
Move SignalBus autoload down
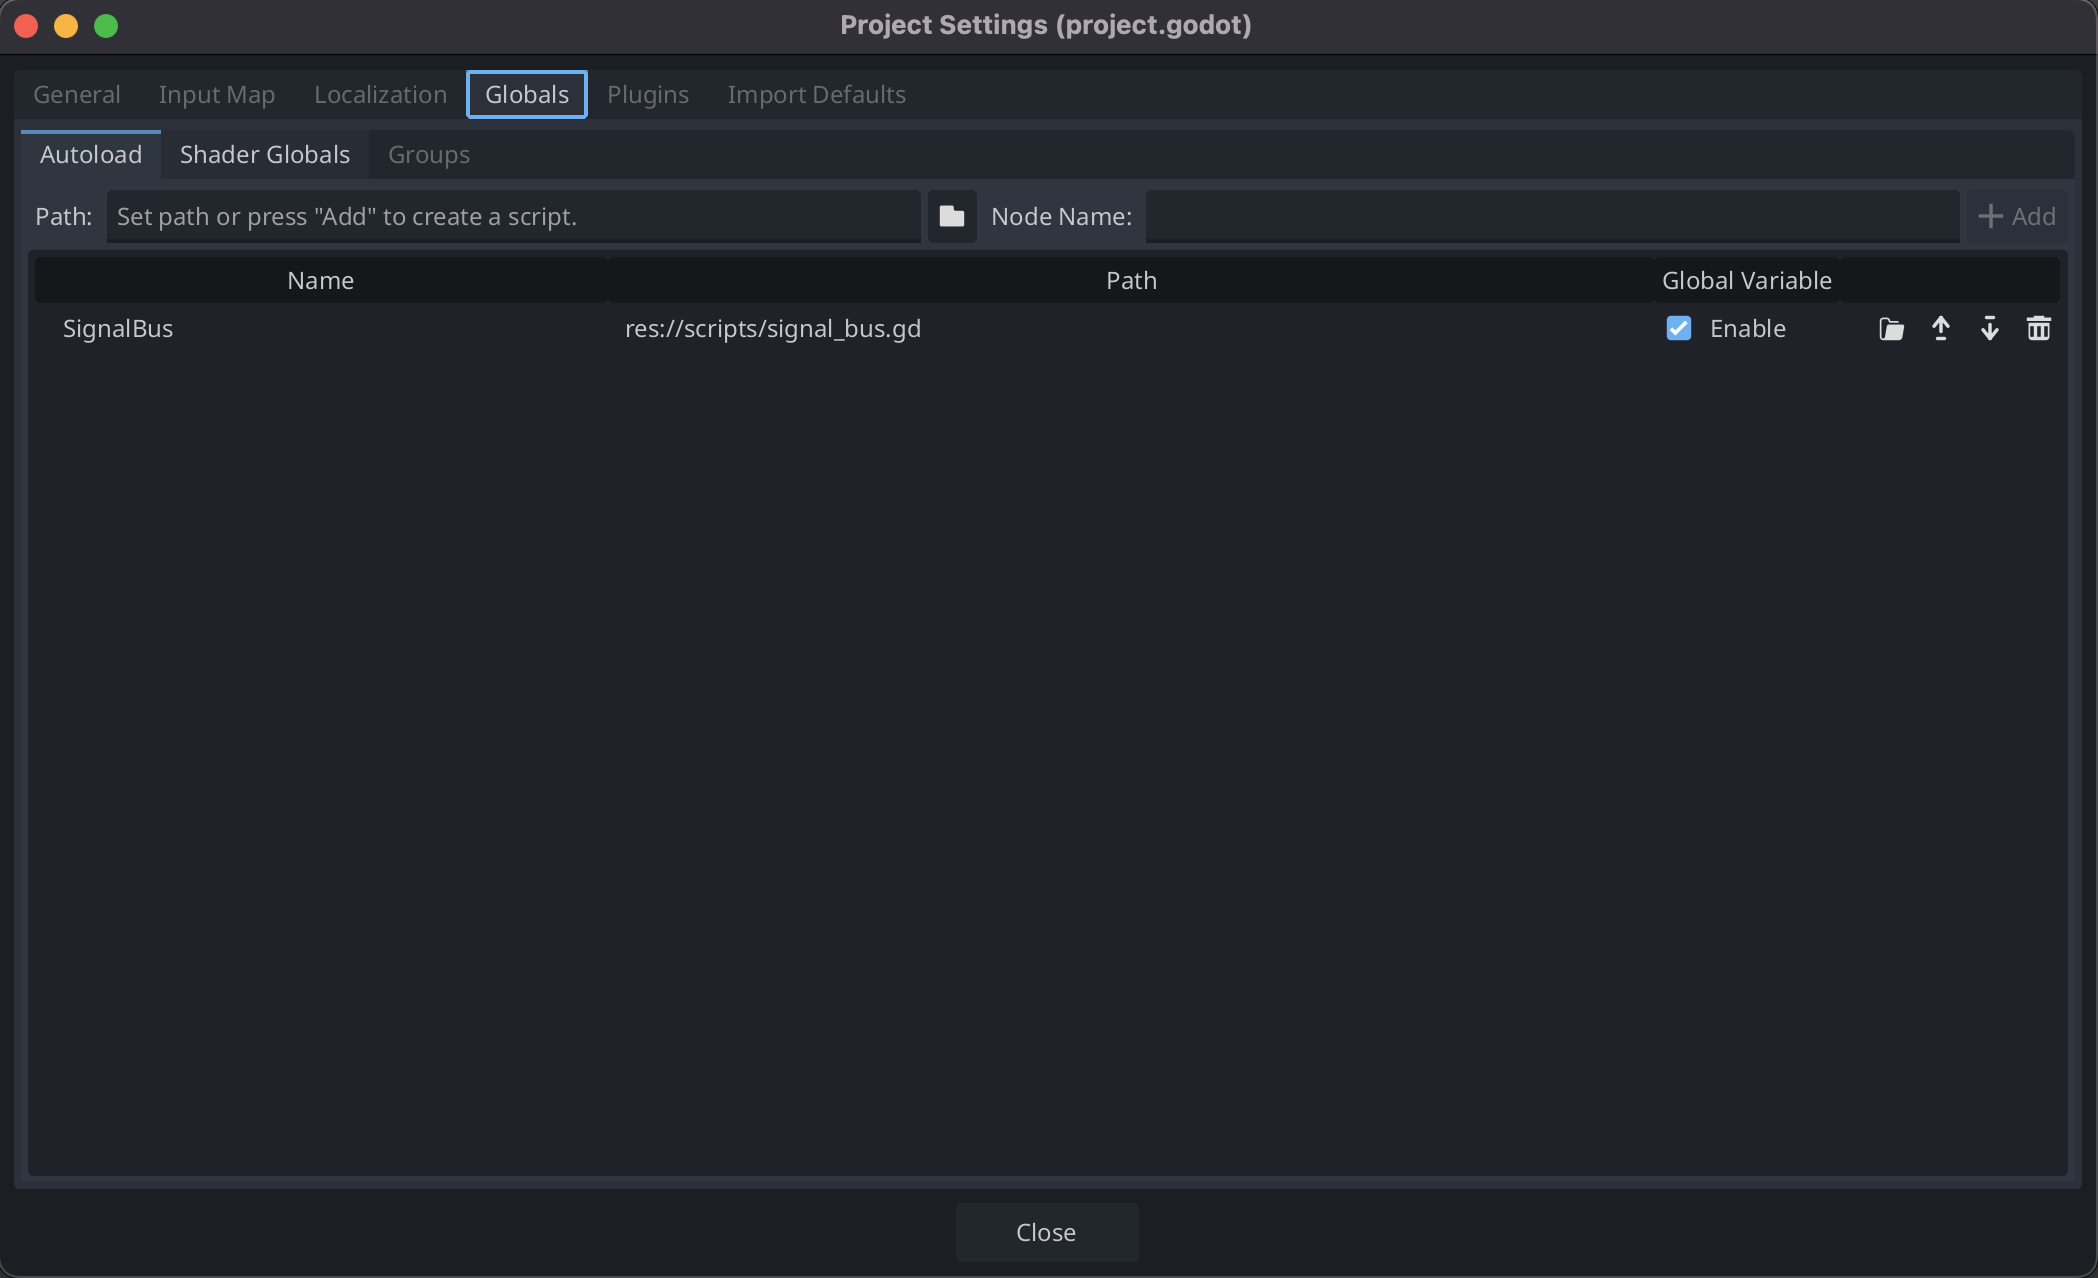pos(1989,329)
